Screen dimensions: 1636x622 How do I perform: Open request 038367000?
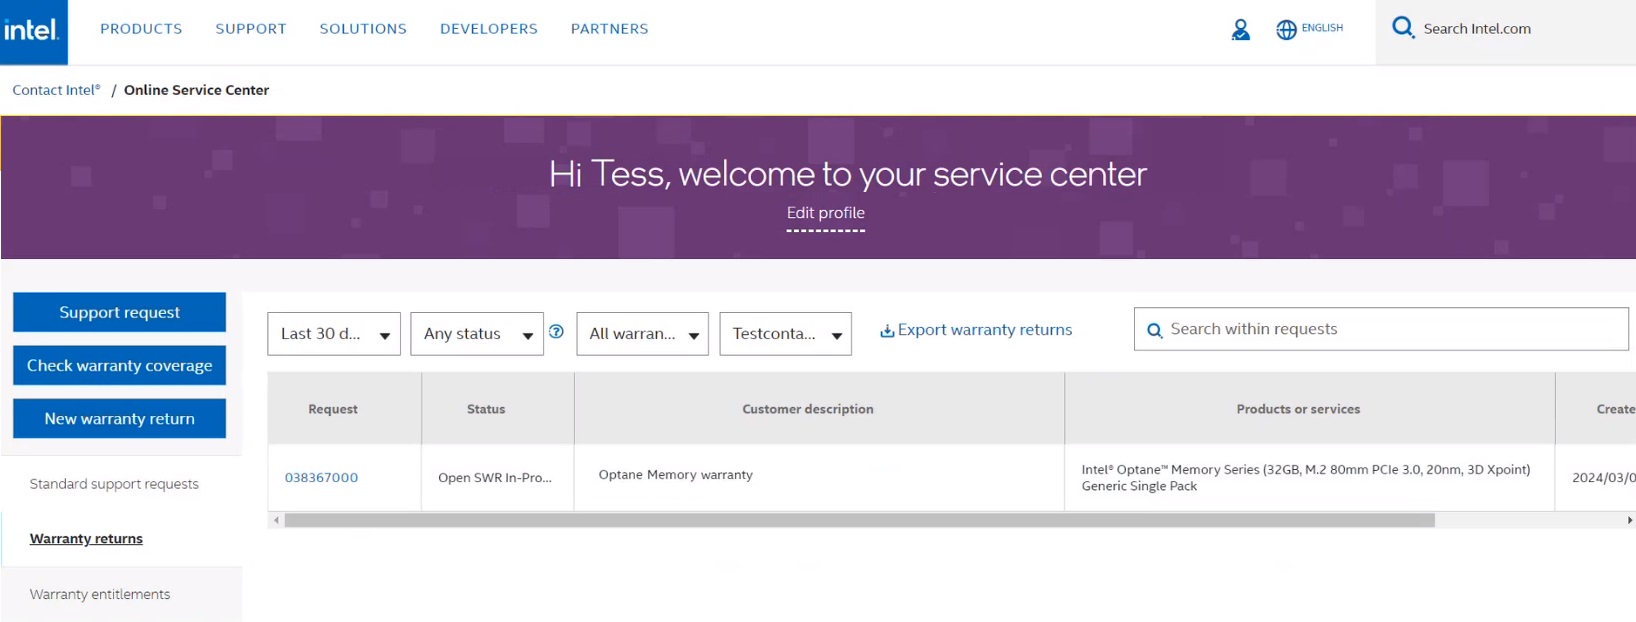coord(321,478)
